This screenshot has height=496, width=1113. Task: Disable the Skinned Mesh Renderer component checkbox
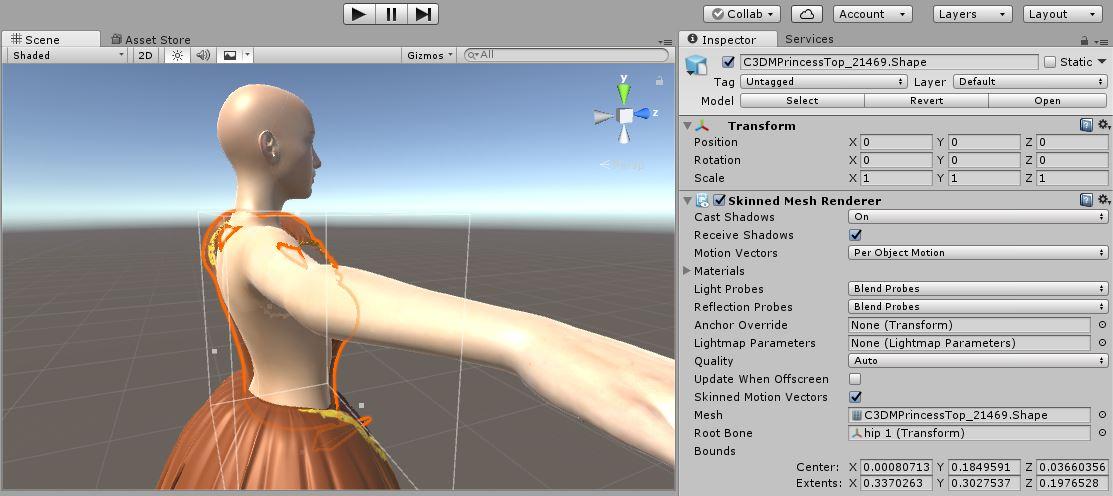click(719, 201)
